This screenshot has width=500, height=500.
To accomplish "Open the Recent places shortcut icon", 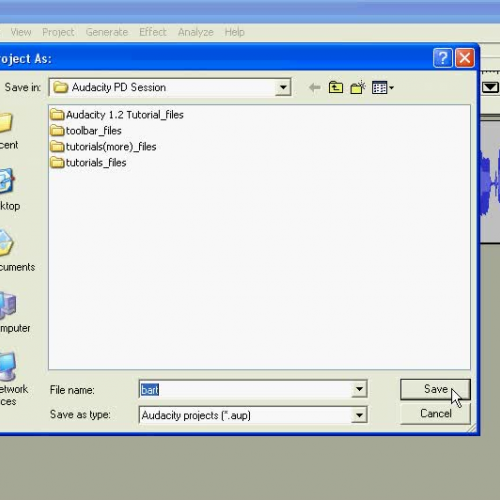I will tap(6, 123).
